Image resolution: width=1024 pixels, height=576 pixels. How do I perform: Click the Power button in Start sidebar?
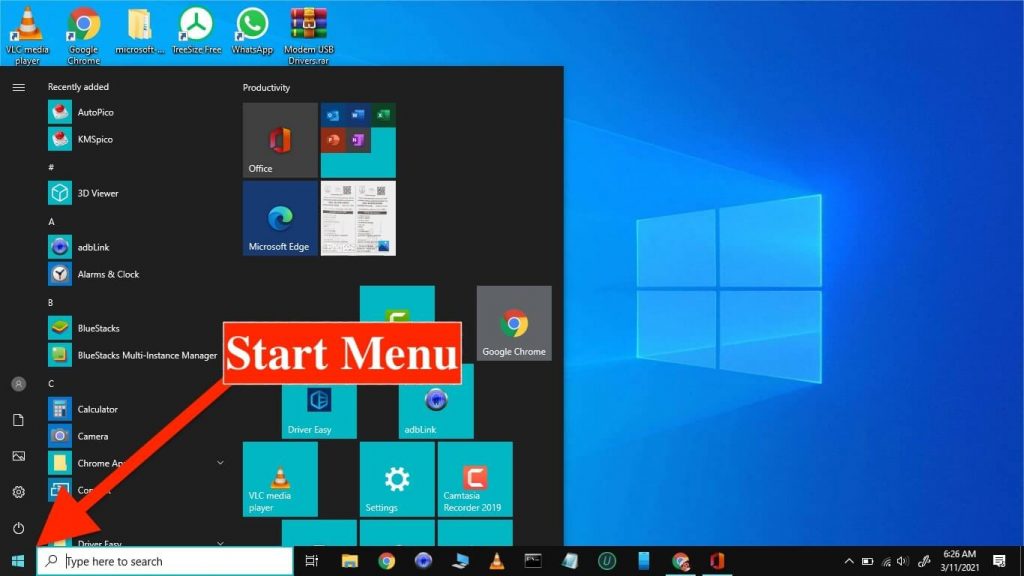[x=18, y=528]
